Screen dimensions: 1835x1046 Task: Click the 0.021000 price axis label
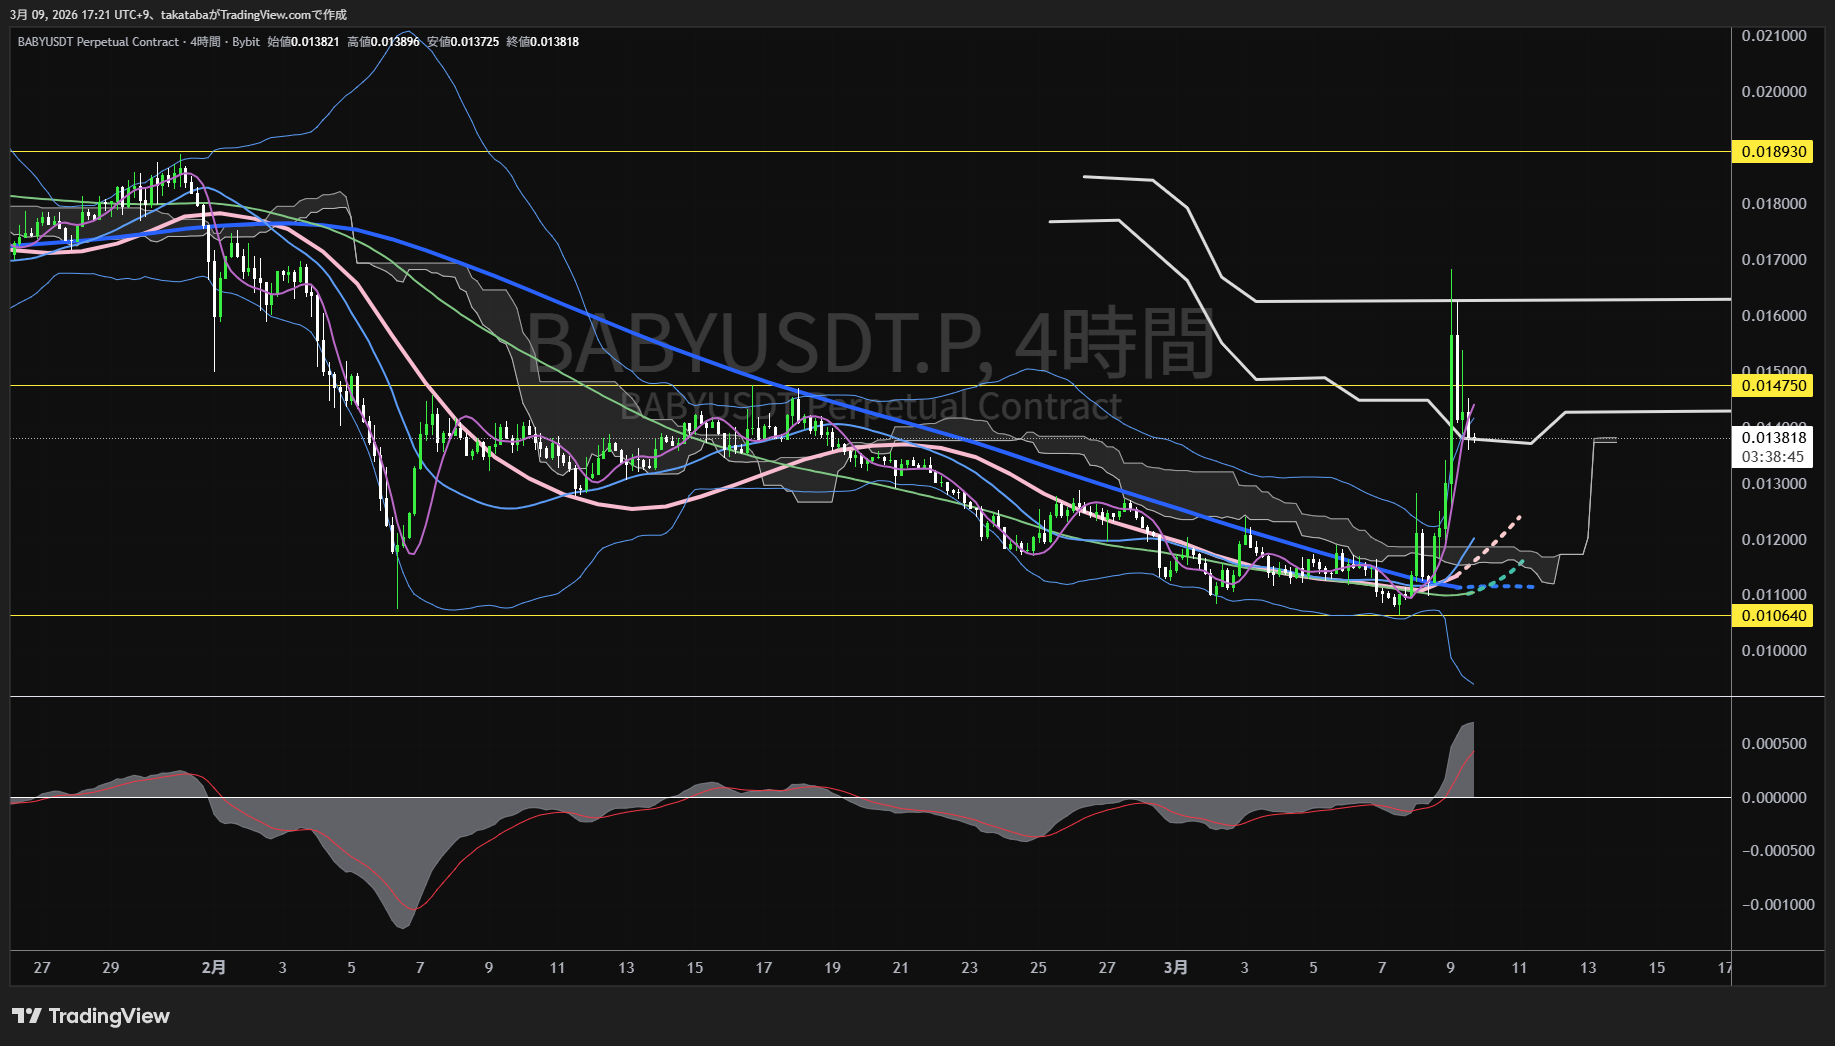(1773, 36)
